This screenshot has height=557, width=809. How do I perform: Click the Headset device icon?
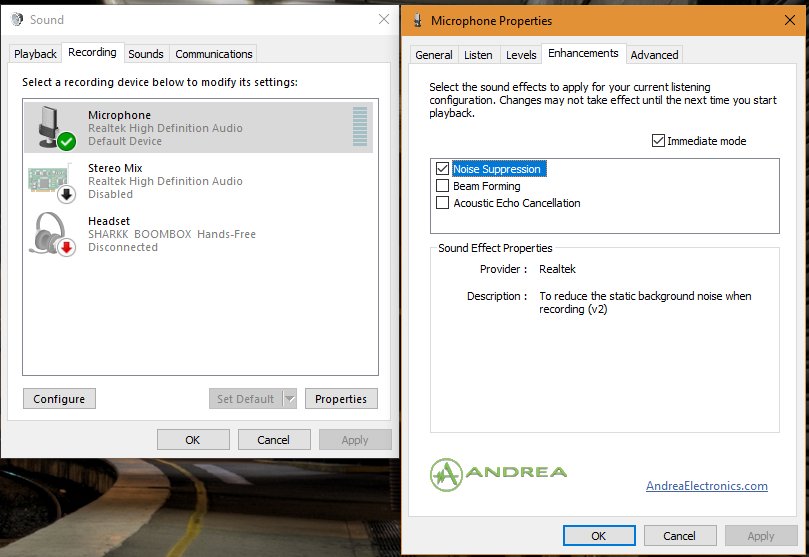click(x=52, y=234)
